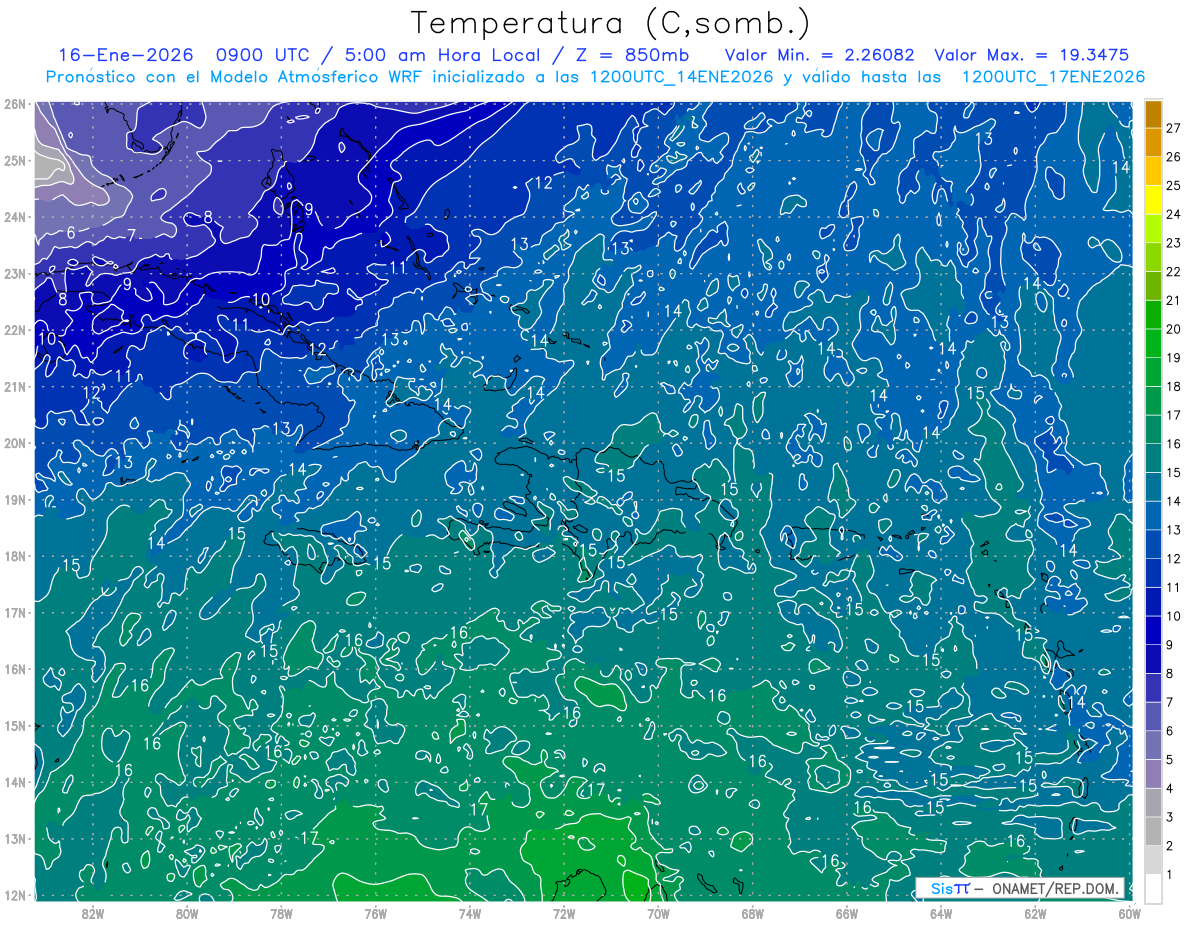Click the 66W longitude axis label

pyautogui.click(x=846, y=913)
